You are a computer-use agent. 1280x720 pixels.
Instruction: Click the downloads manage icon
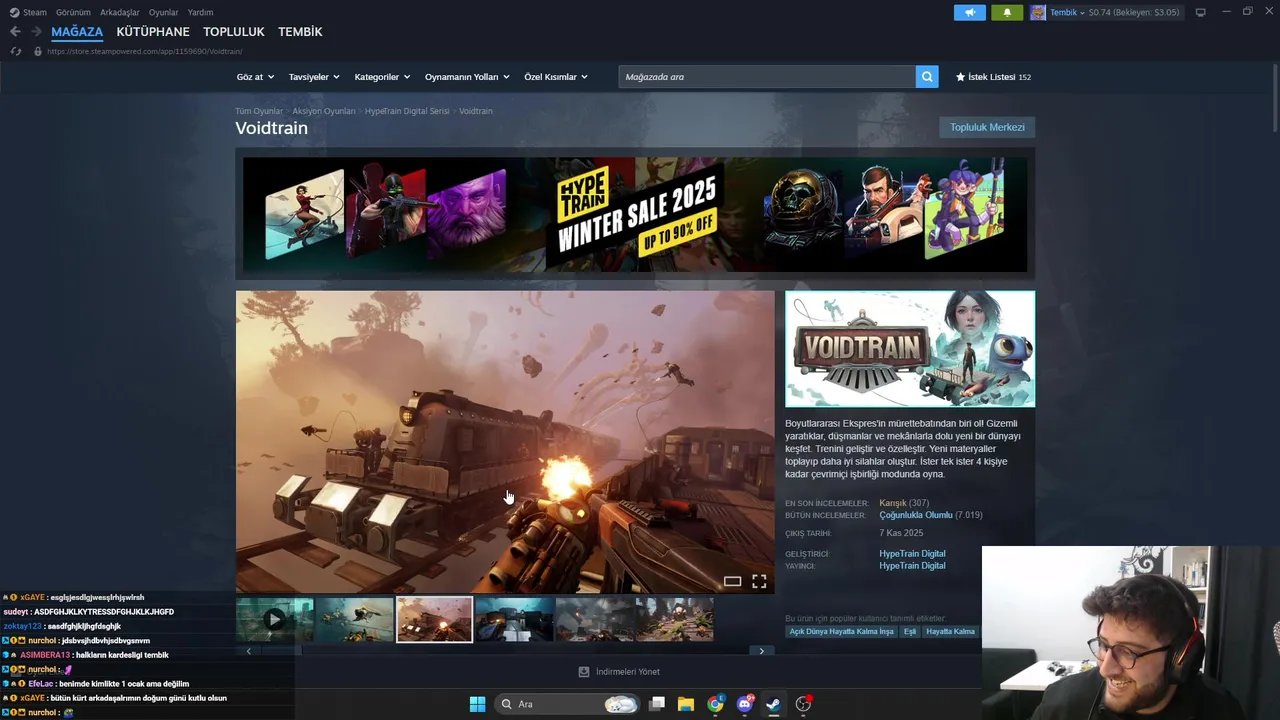[x=584, y=672]
